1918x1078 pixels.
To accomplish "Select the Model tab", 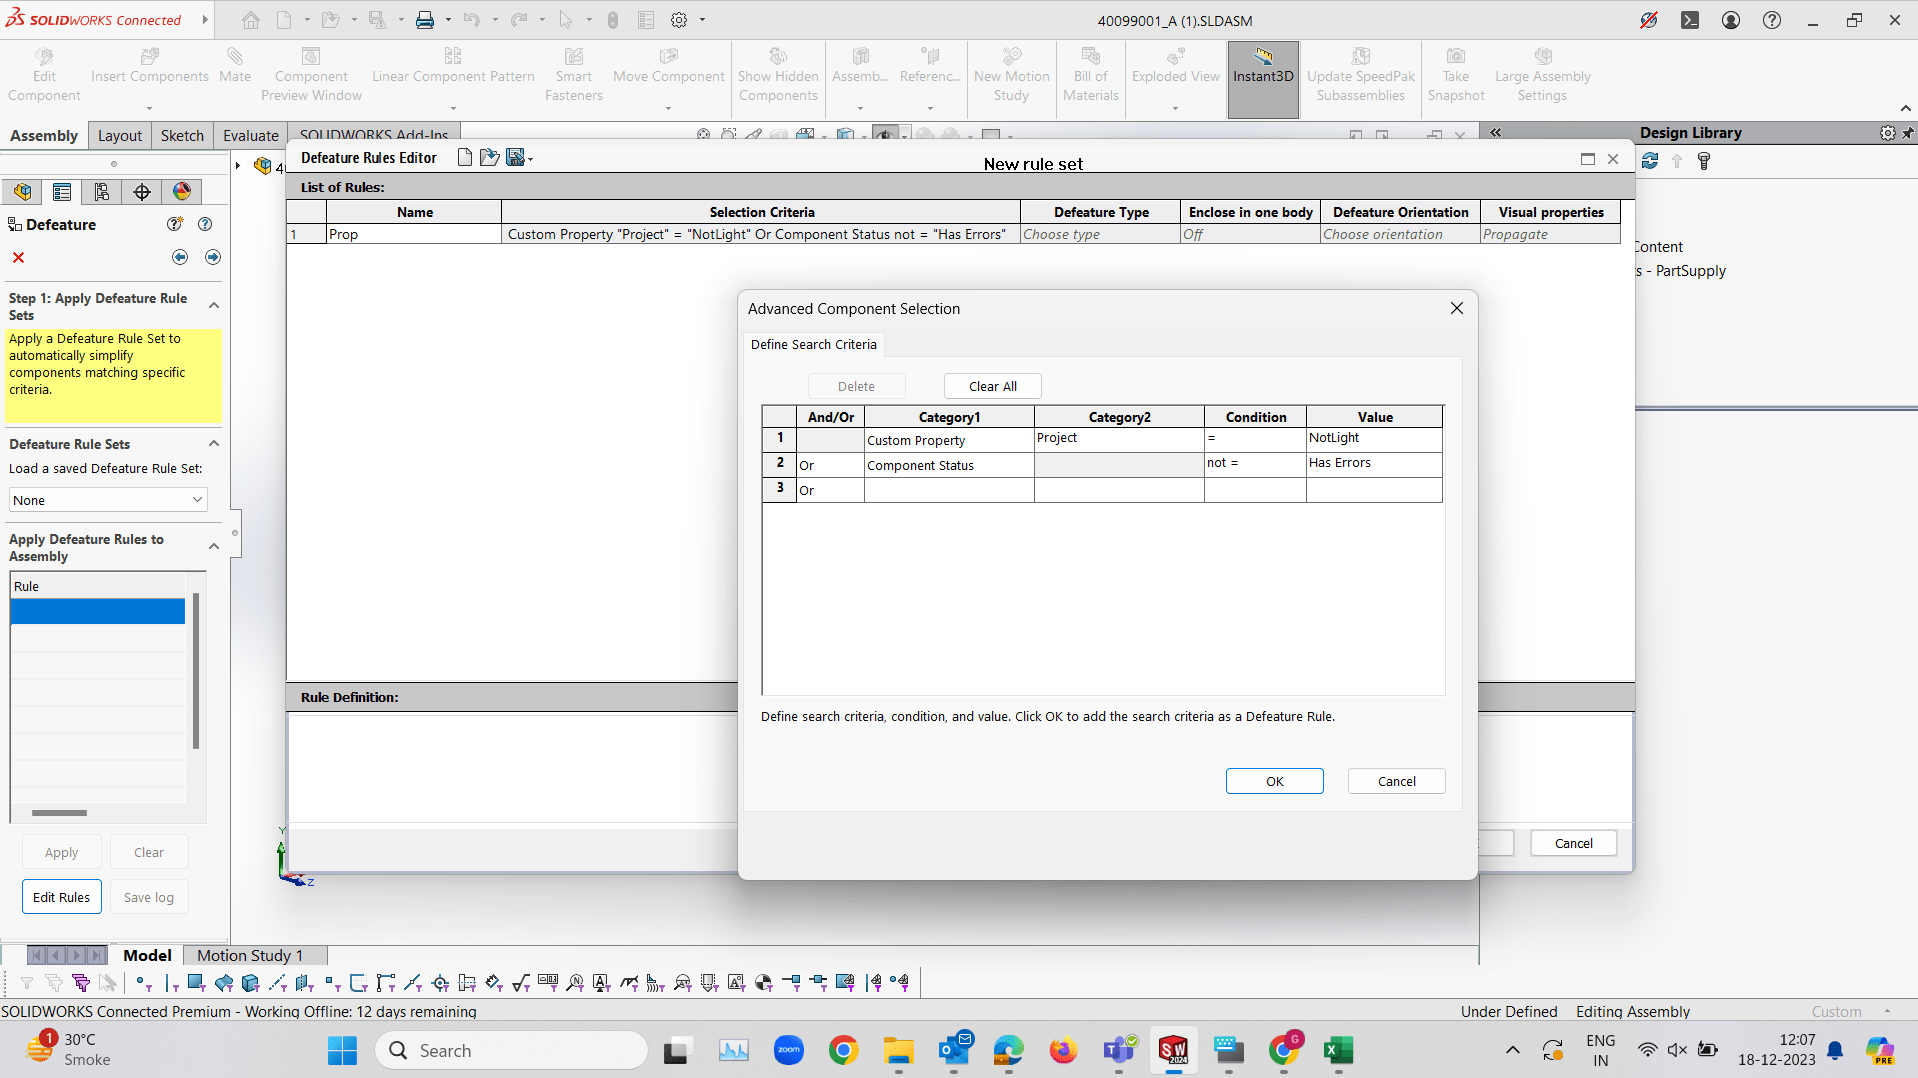I will coord(147,955).
